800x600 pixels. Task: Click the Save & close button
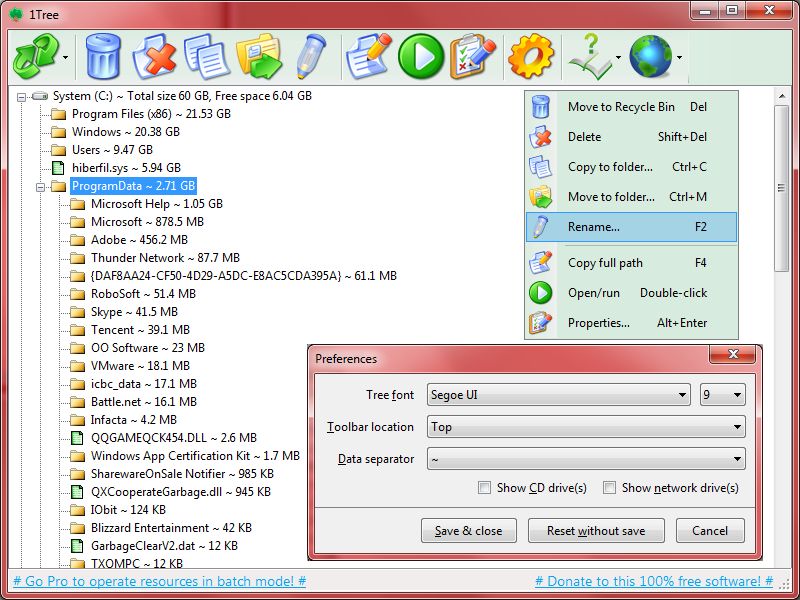click(469, 531)
